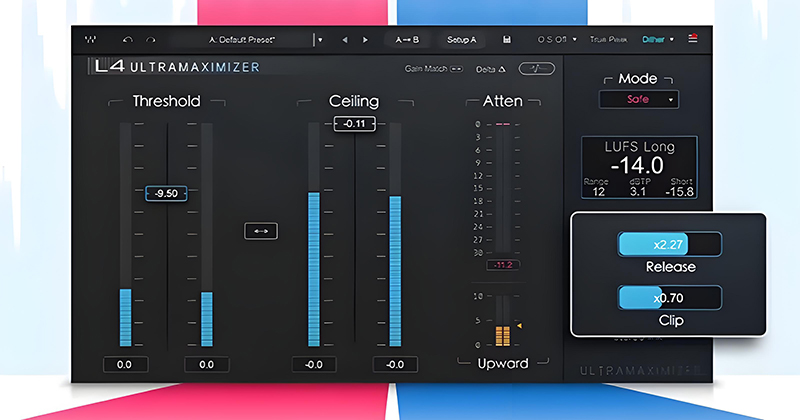Open the Mode dropdown showing Safe
Image resolution: width=800 pixels, height=420 pixels.
[x=638, y=99]
